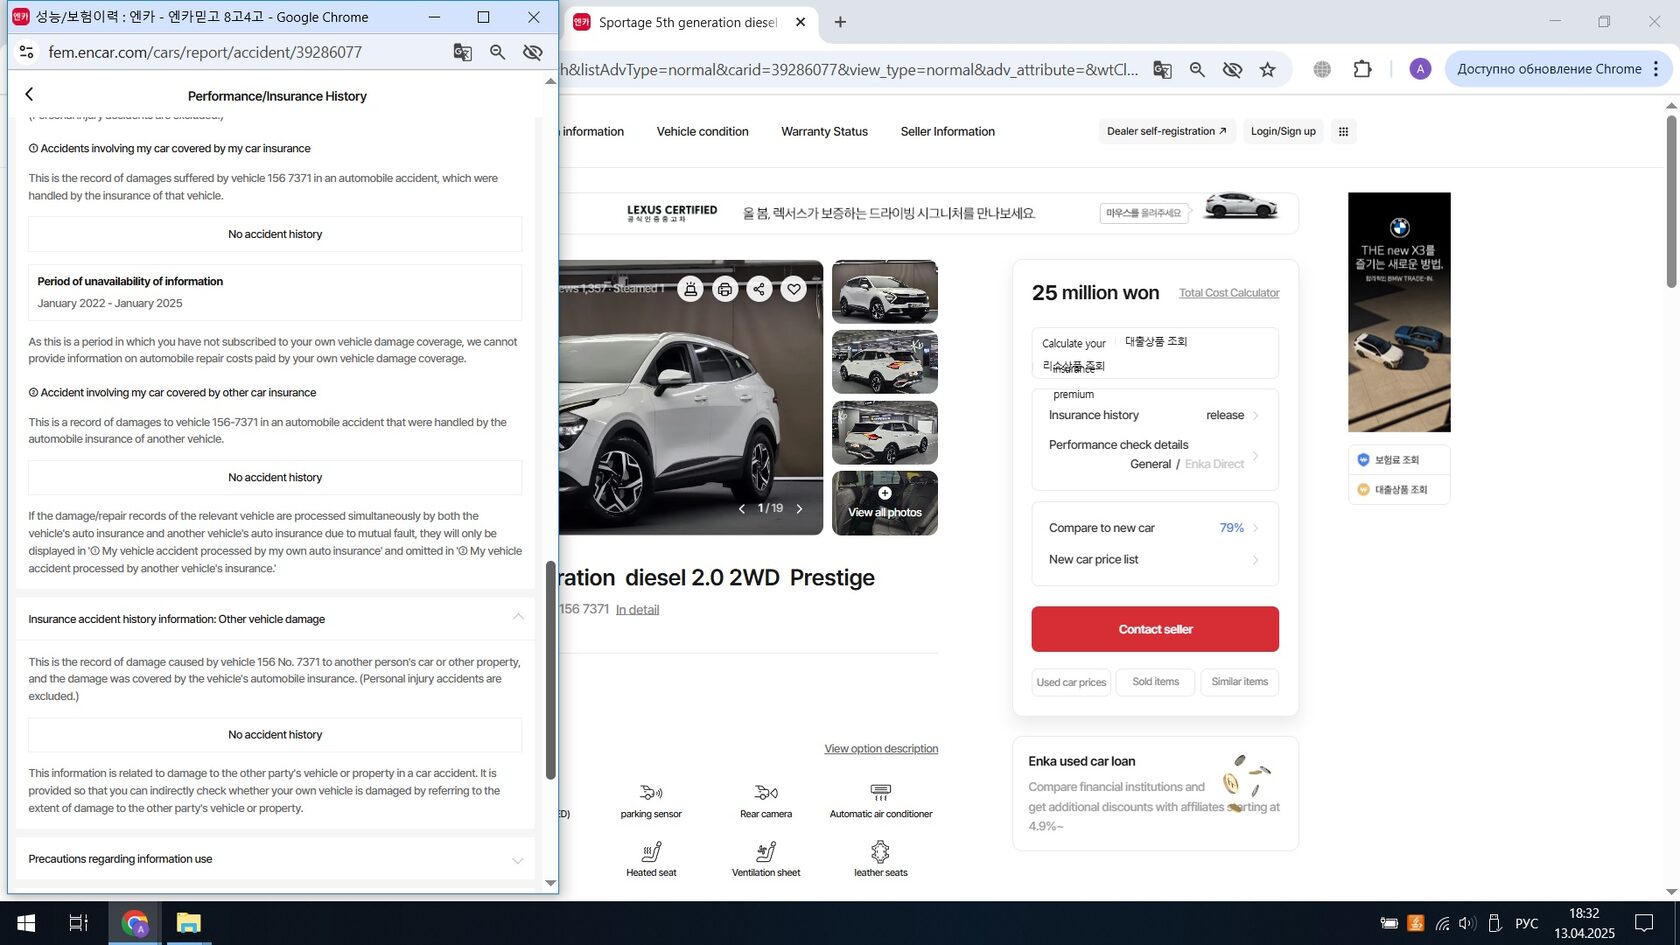Open Sold items button
Screen dimensions: 1680x945
pos(1155,682)
